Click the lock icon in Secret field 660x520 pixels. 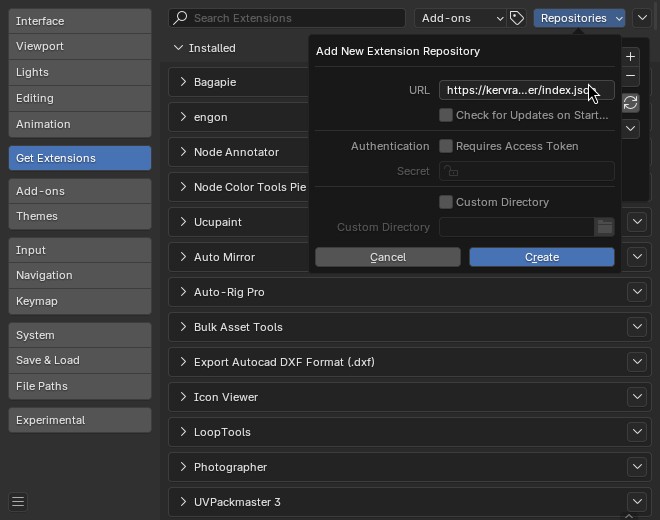[x=451, y=171]
